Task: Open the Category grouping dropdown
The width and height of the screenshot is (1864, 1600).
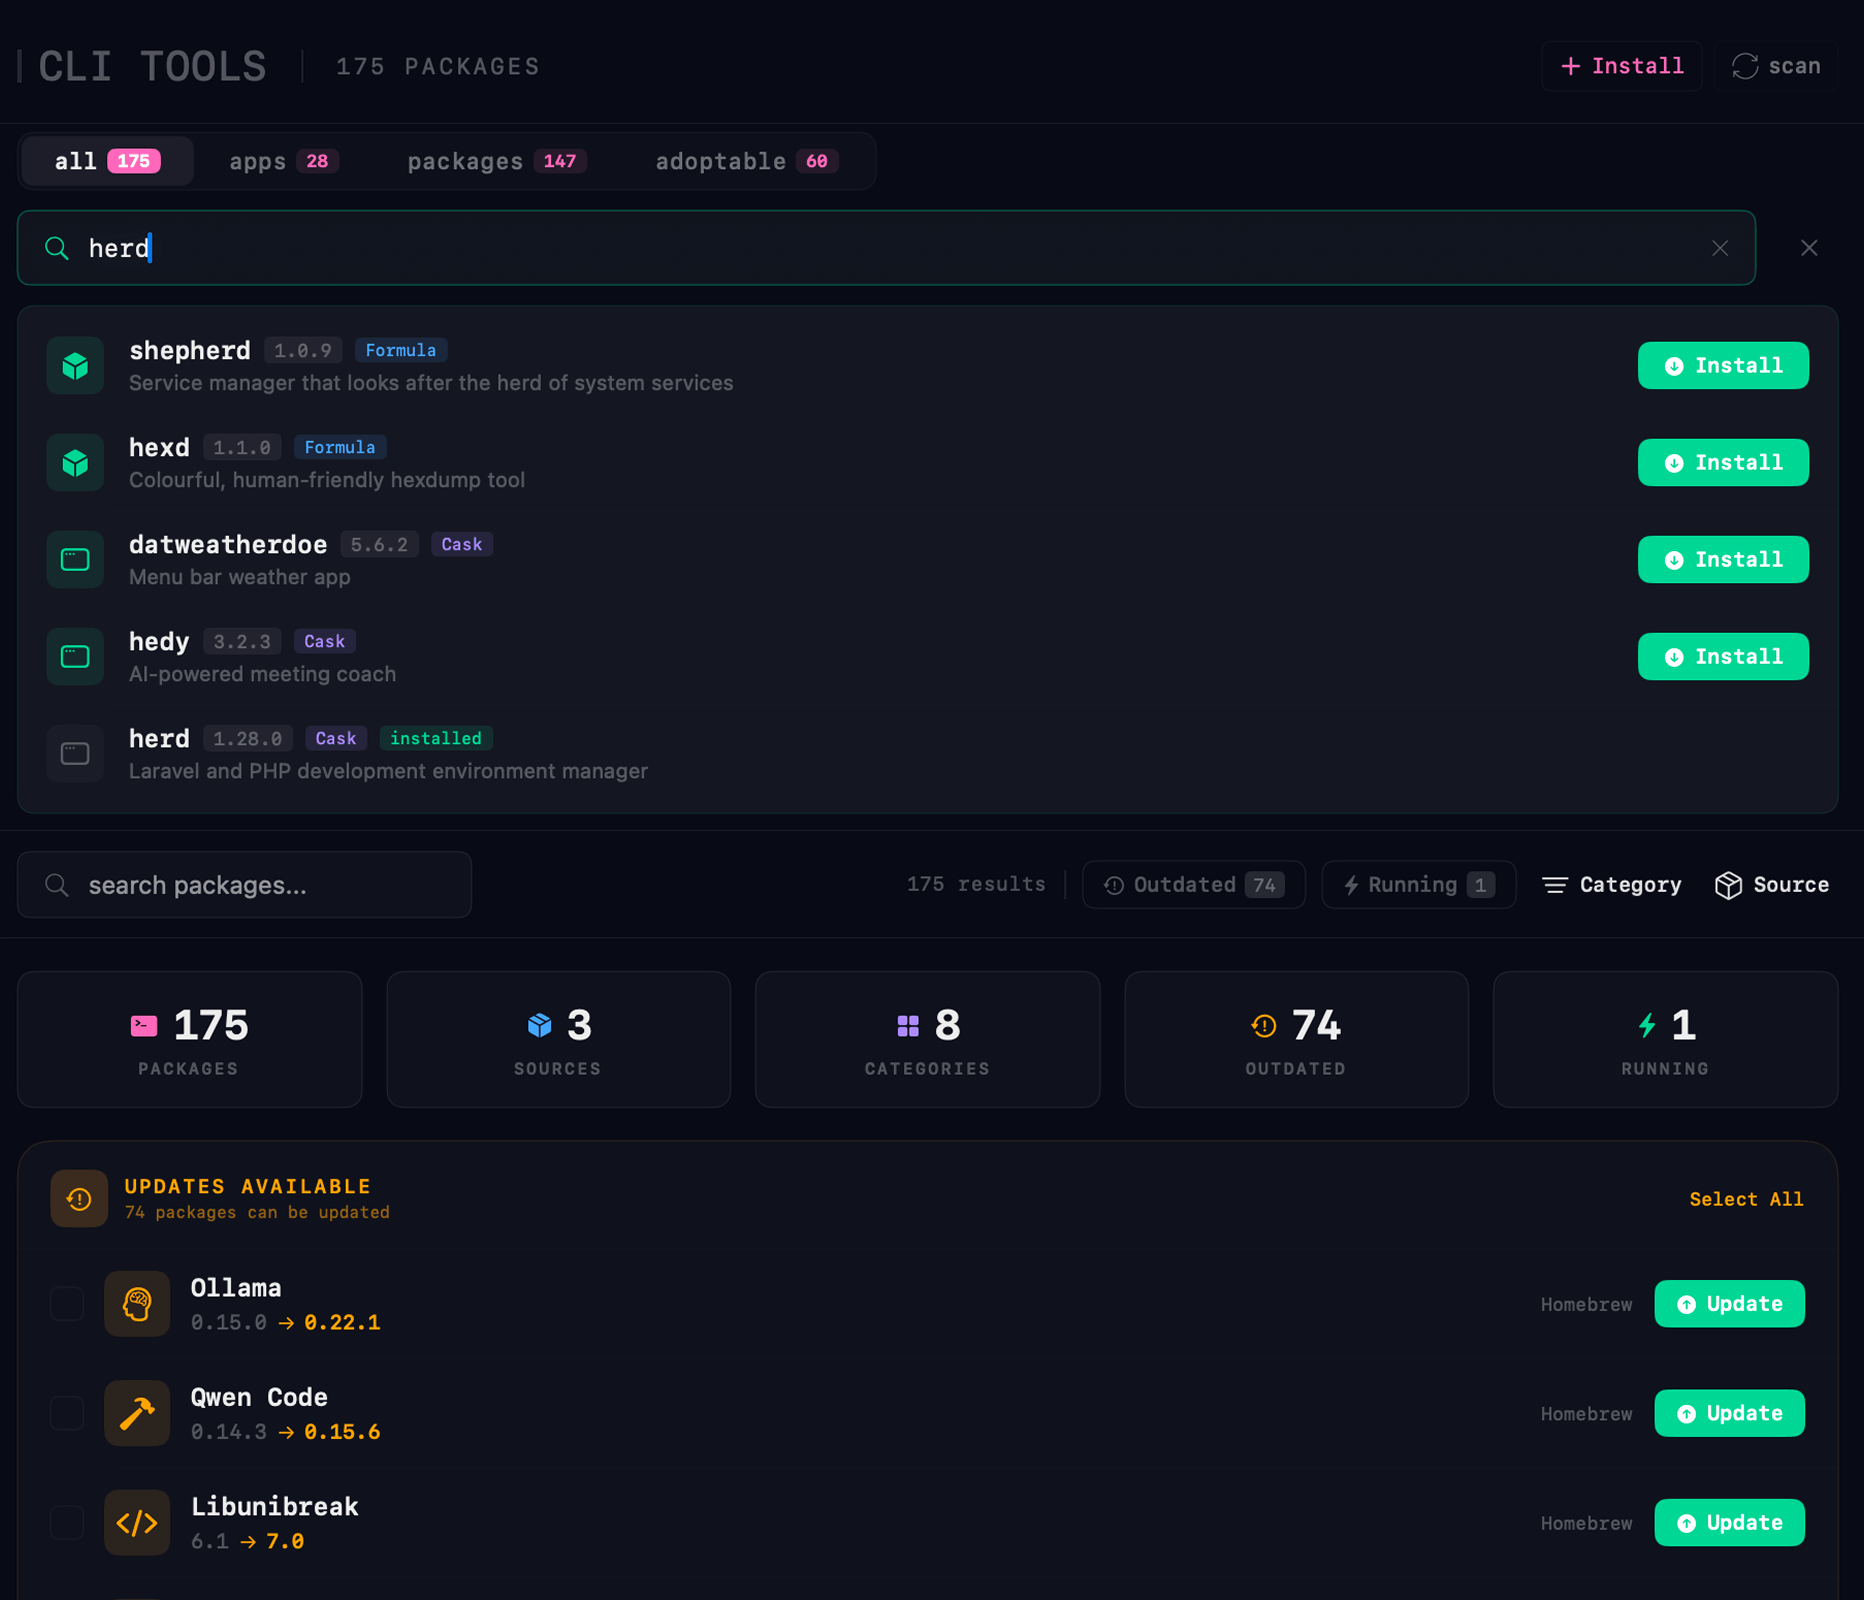Action: 1612,885
